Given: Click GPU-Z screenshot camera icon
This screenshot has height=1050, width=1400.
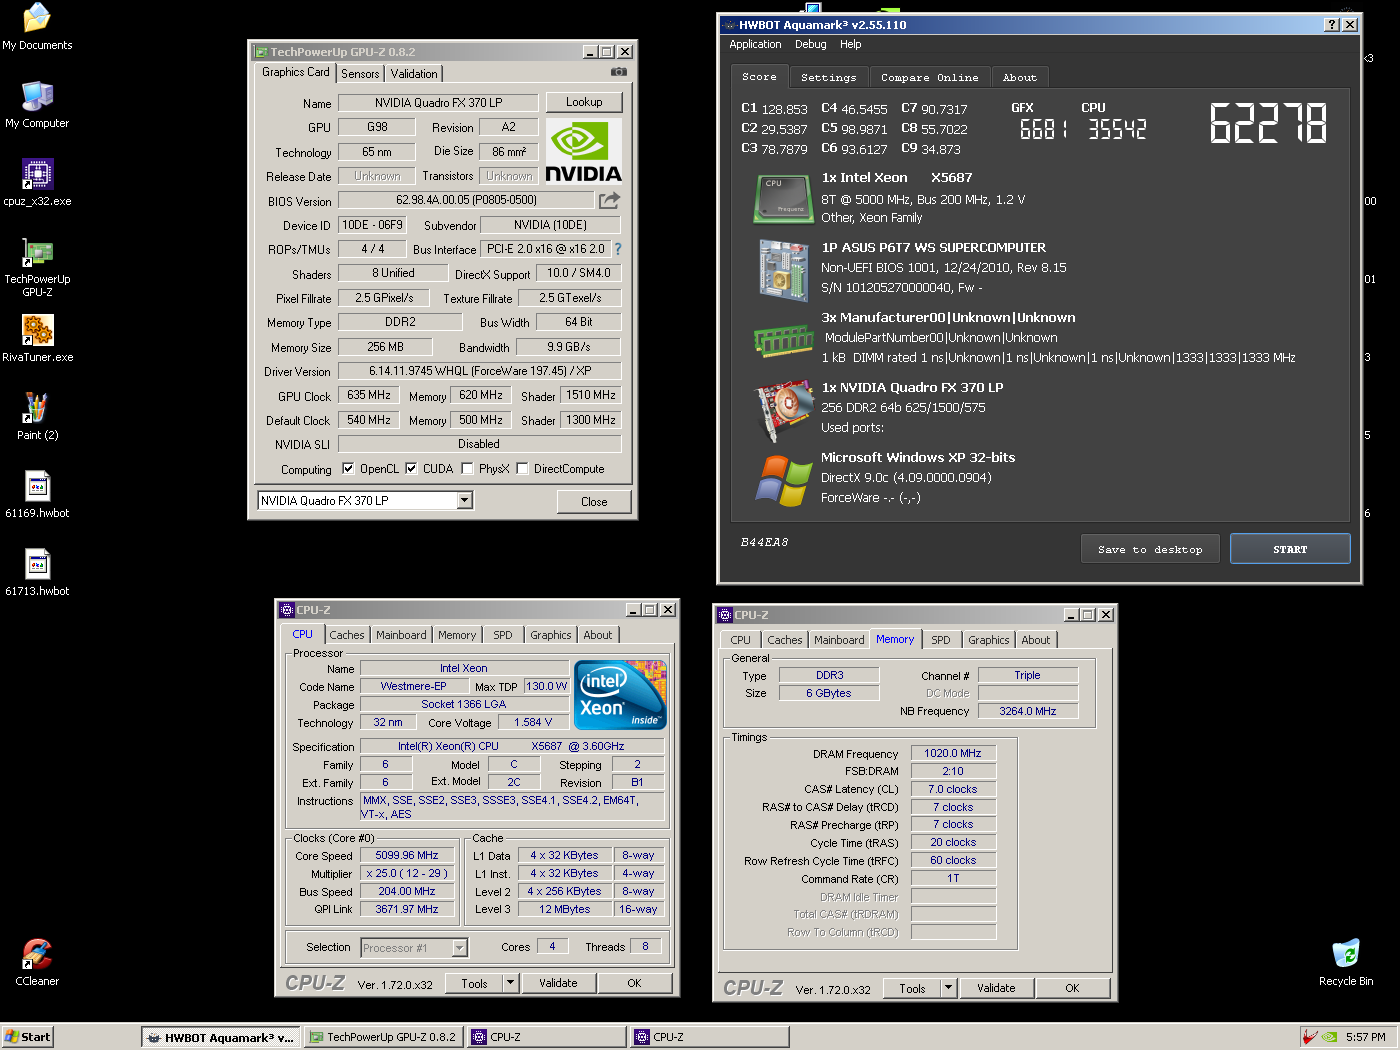Looking at the screenshot, I should coord(619,72).
